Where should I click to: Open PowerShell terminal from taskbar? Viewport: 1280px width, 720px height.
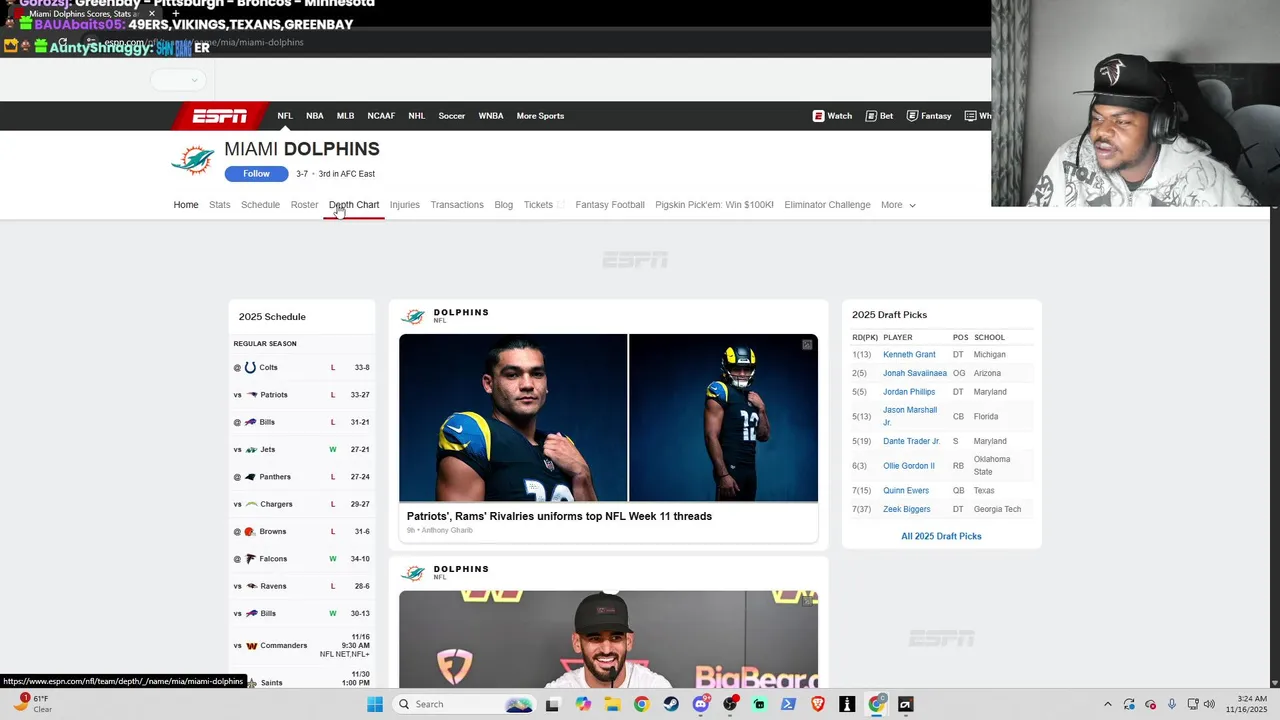click(788, 704)
